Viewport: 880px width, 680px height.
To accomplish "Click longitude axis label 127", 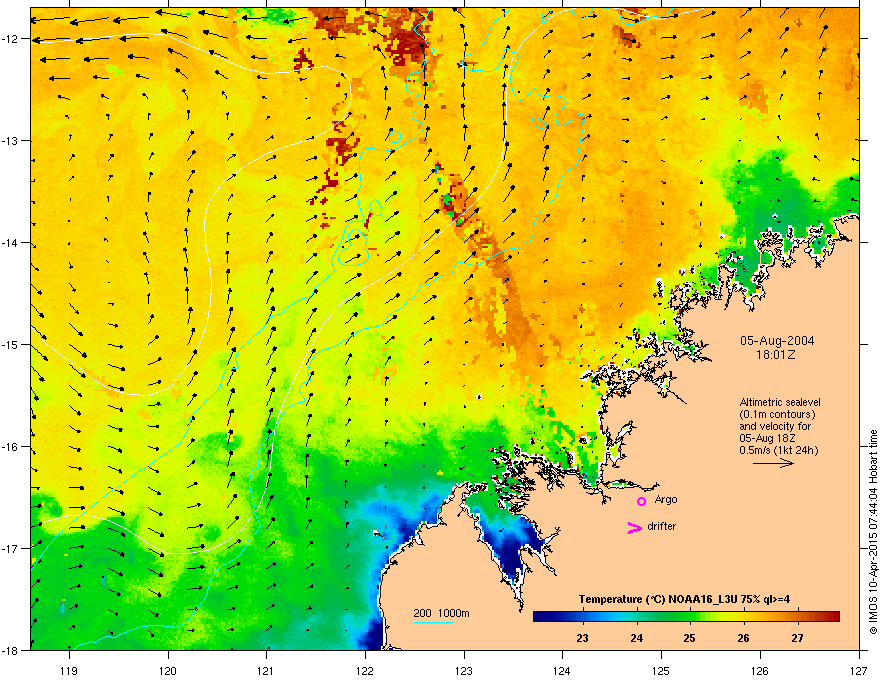I will tap(859, 670).
